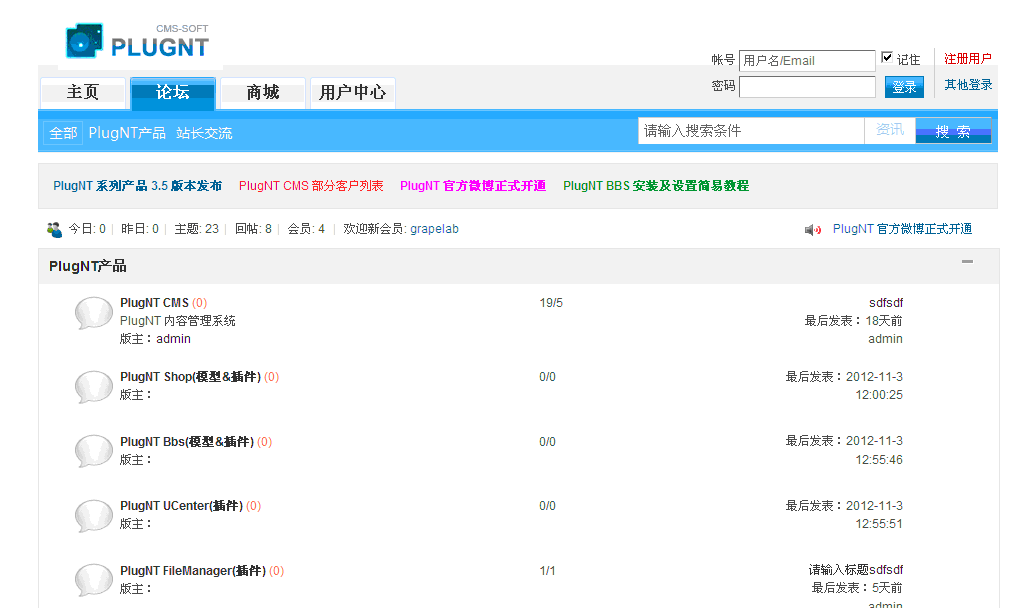Collapse the PlugNT产品 section with minus control
The height and width of the screenshot is (608, 1036).
(x=967, y=261)
